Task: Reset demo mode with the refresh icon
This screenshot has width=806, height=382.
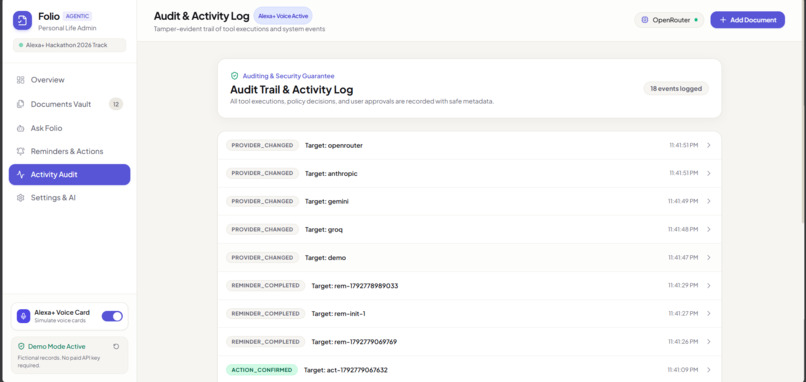Action: pos(116,347)
